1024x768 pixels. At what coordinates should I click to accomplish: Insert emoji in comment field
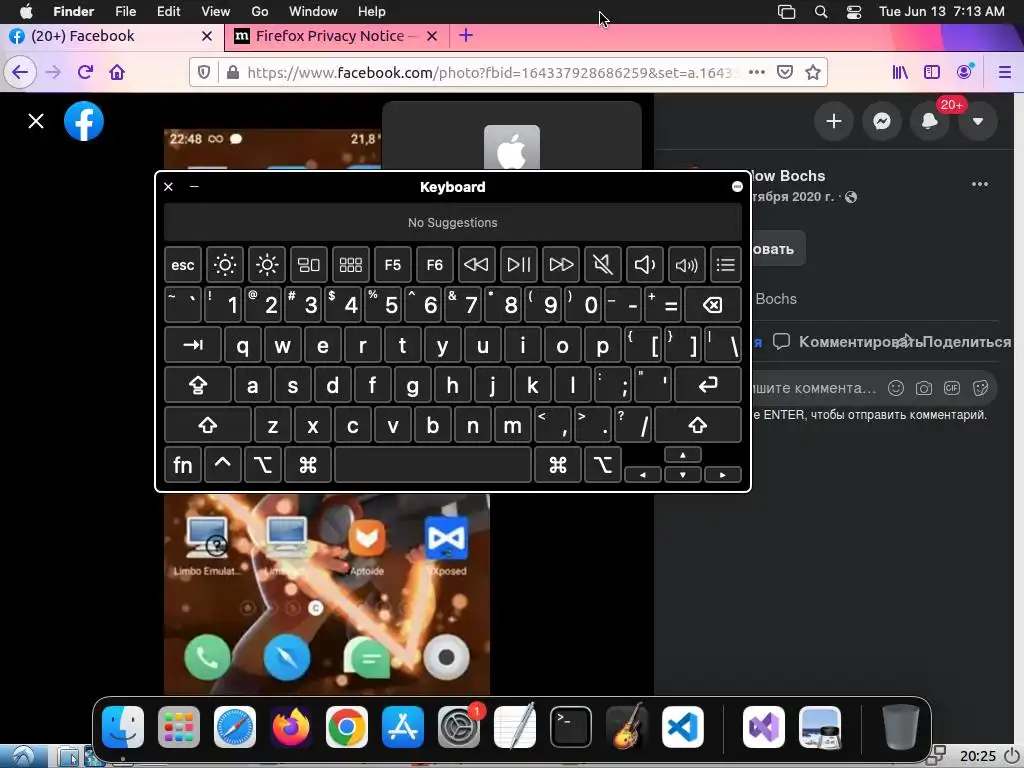(x=896, y=388)
